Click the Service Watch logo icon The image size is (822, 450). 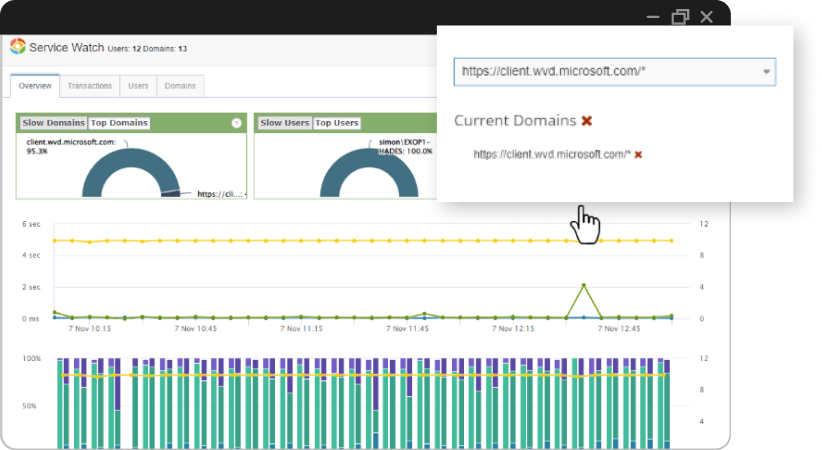pyautogui.click(x=18, y=46)
